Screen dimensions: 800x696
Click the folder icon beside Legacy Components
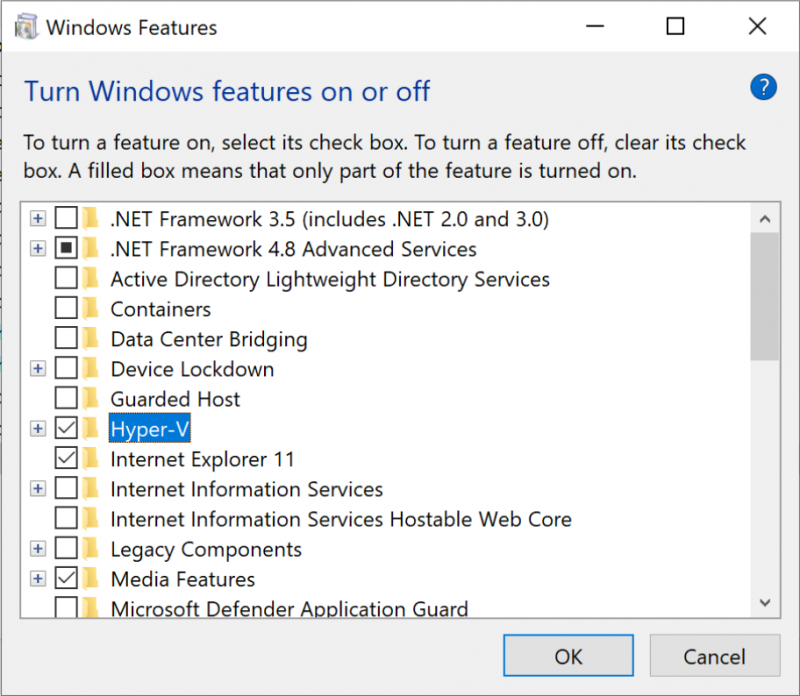92,549
